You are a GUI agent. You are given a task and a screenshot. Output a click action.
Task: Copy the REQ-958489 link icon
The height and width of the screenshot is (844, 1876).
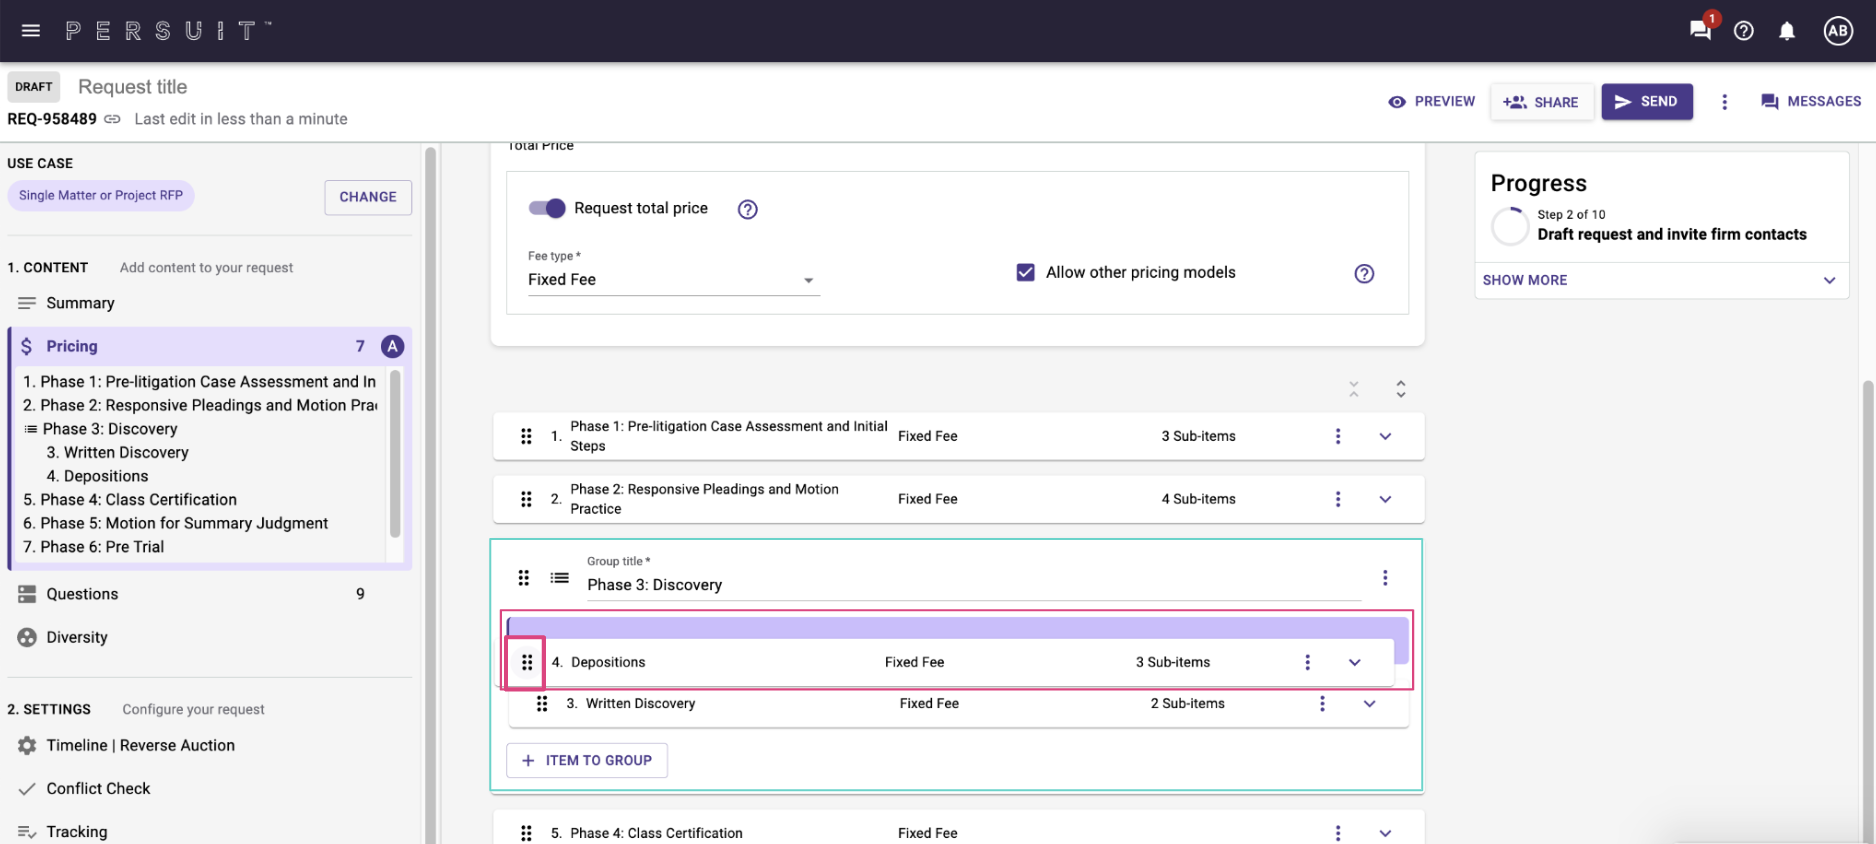tap(113, 119)
